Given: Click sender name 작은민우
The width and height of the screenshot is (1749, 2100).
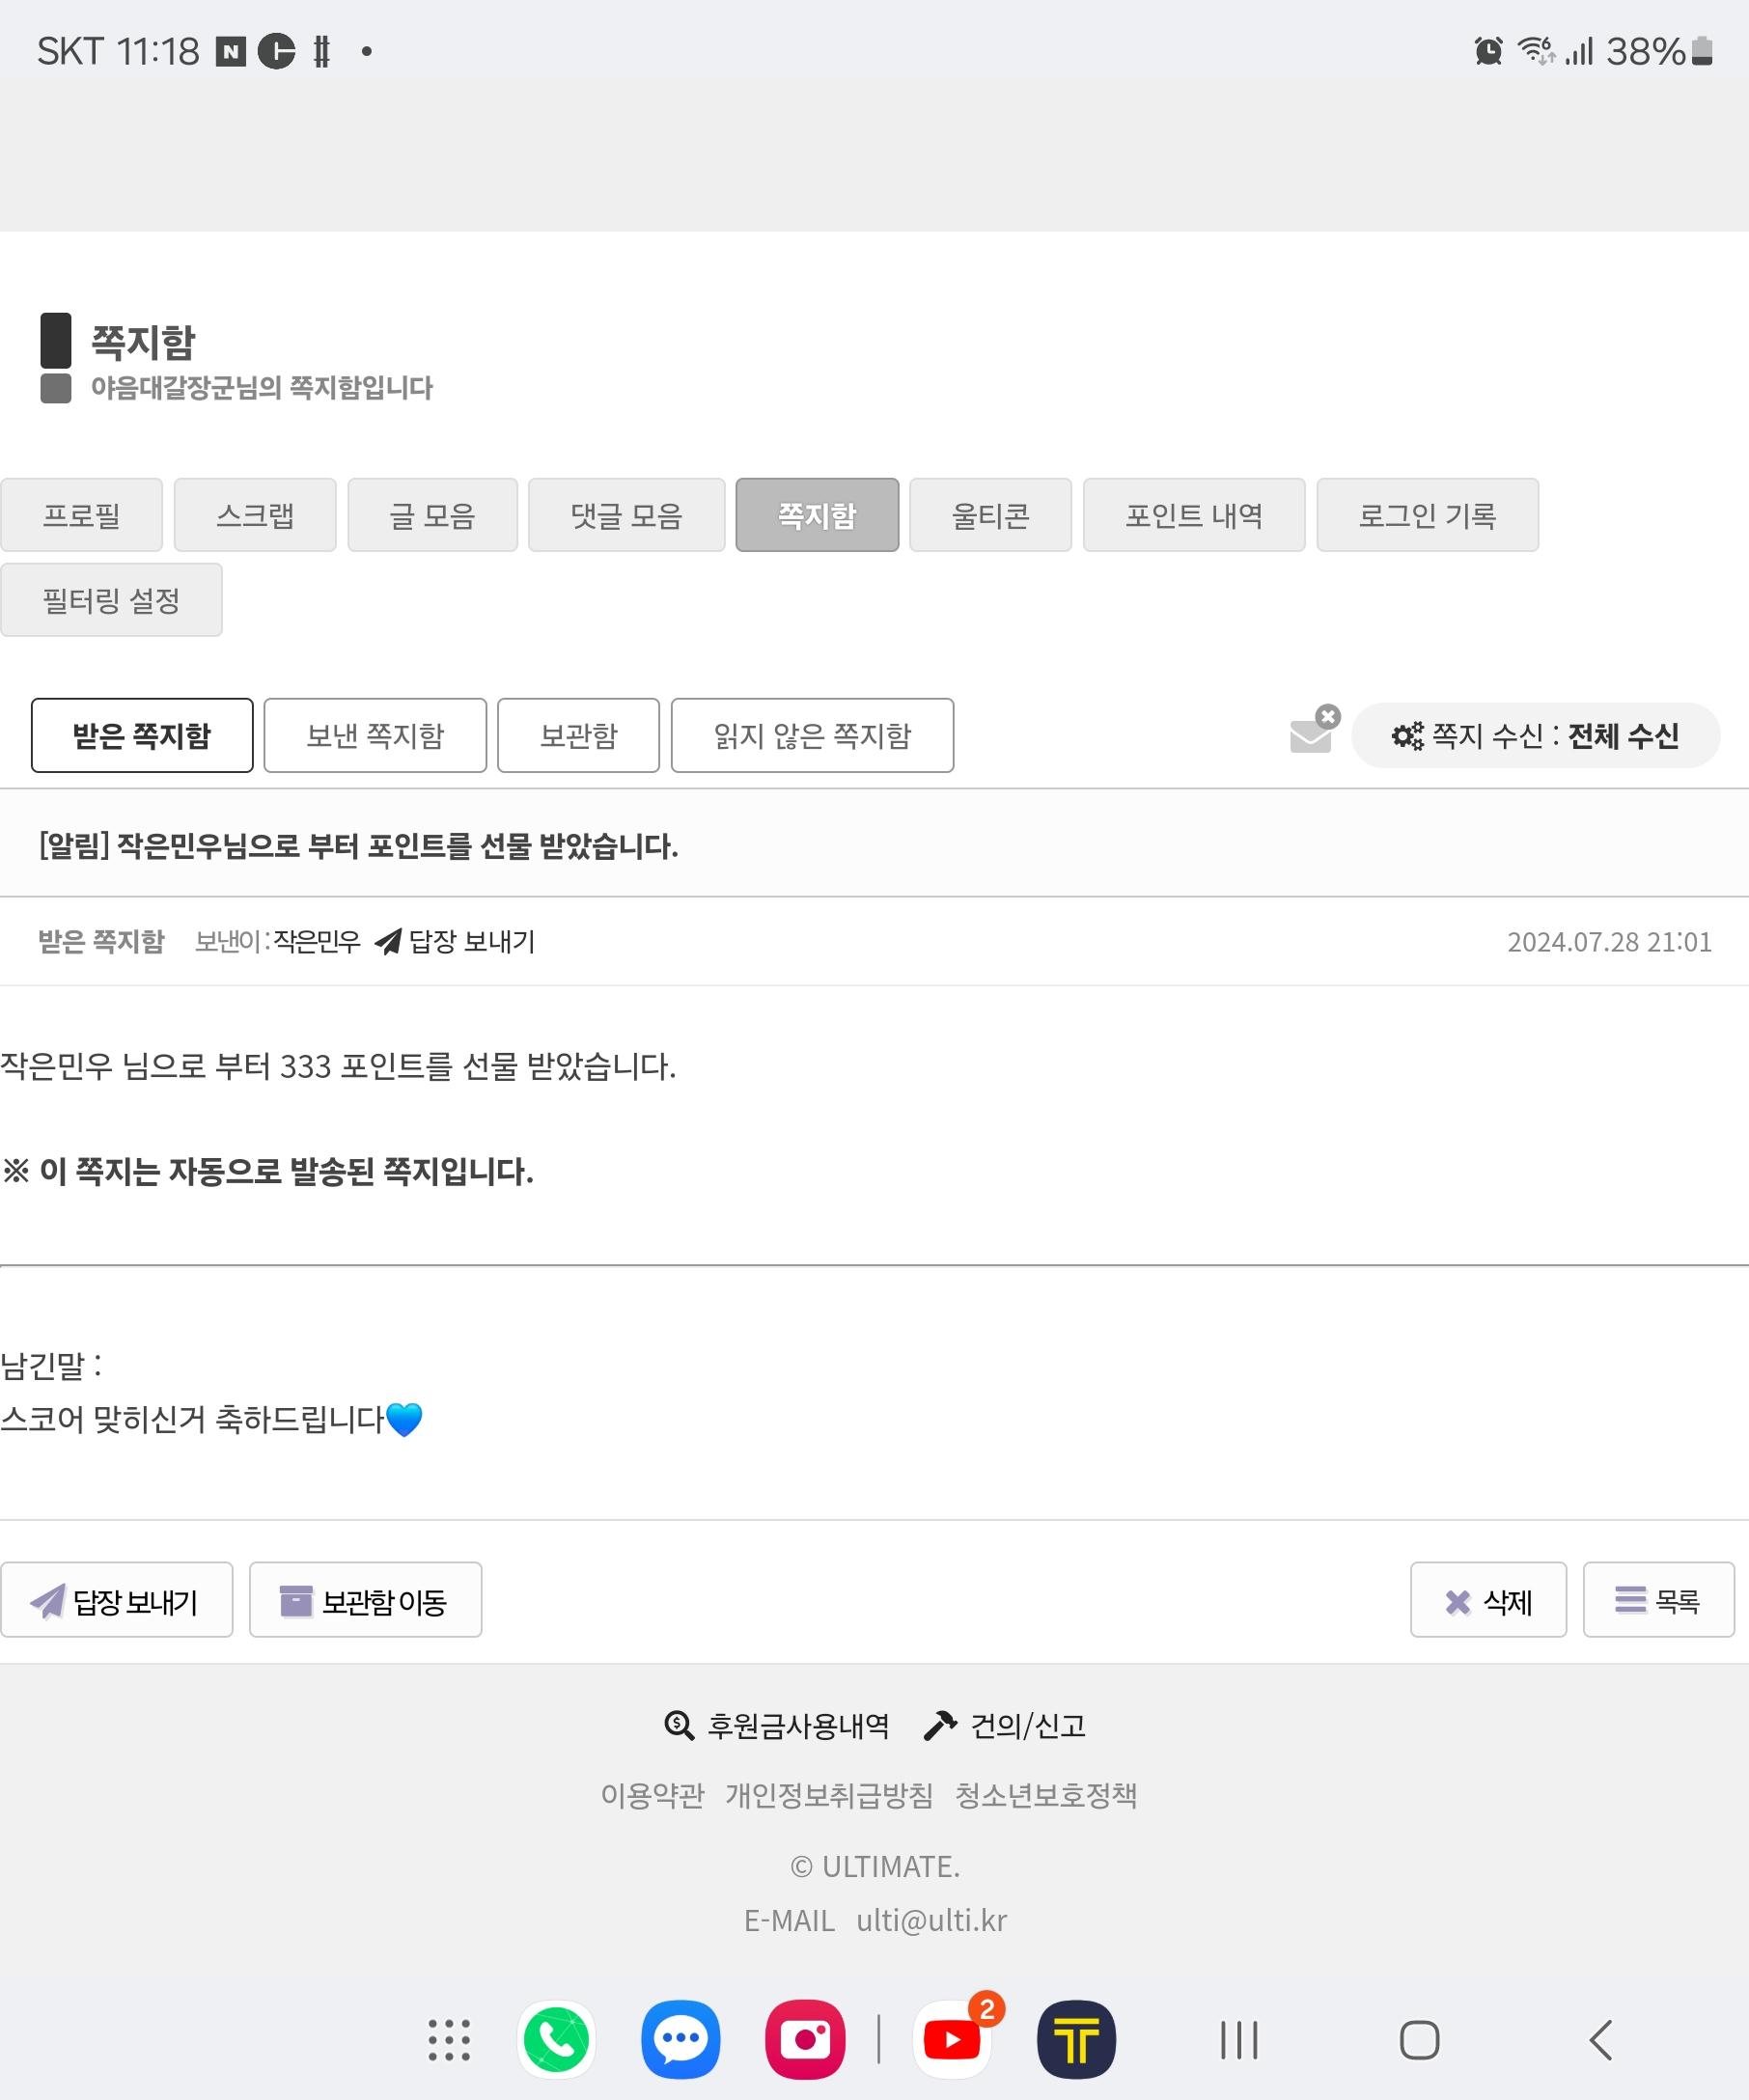Looking at the screenshot, I should tap(317, 941).
